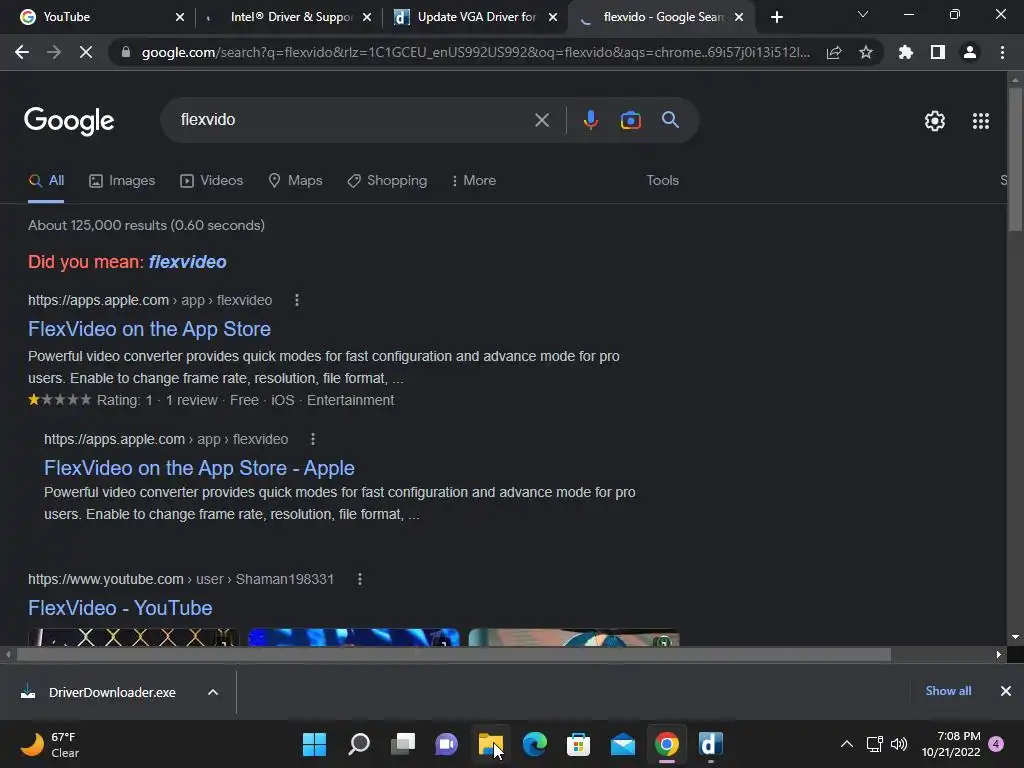Expand the More search filters menu

click(474, 180)
